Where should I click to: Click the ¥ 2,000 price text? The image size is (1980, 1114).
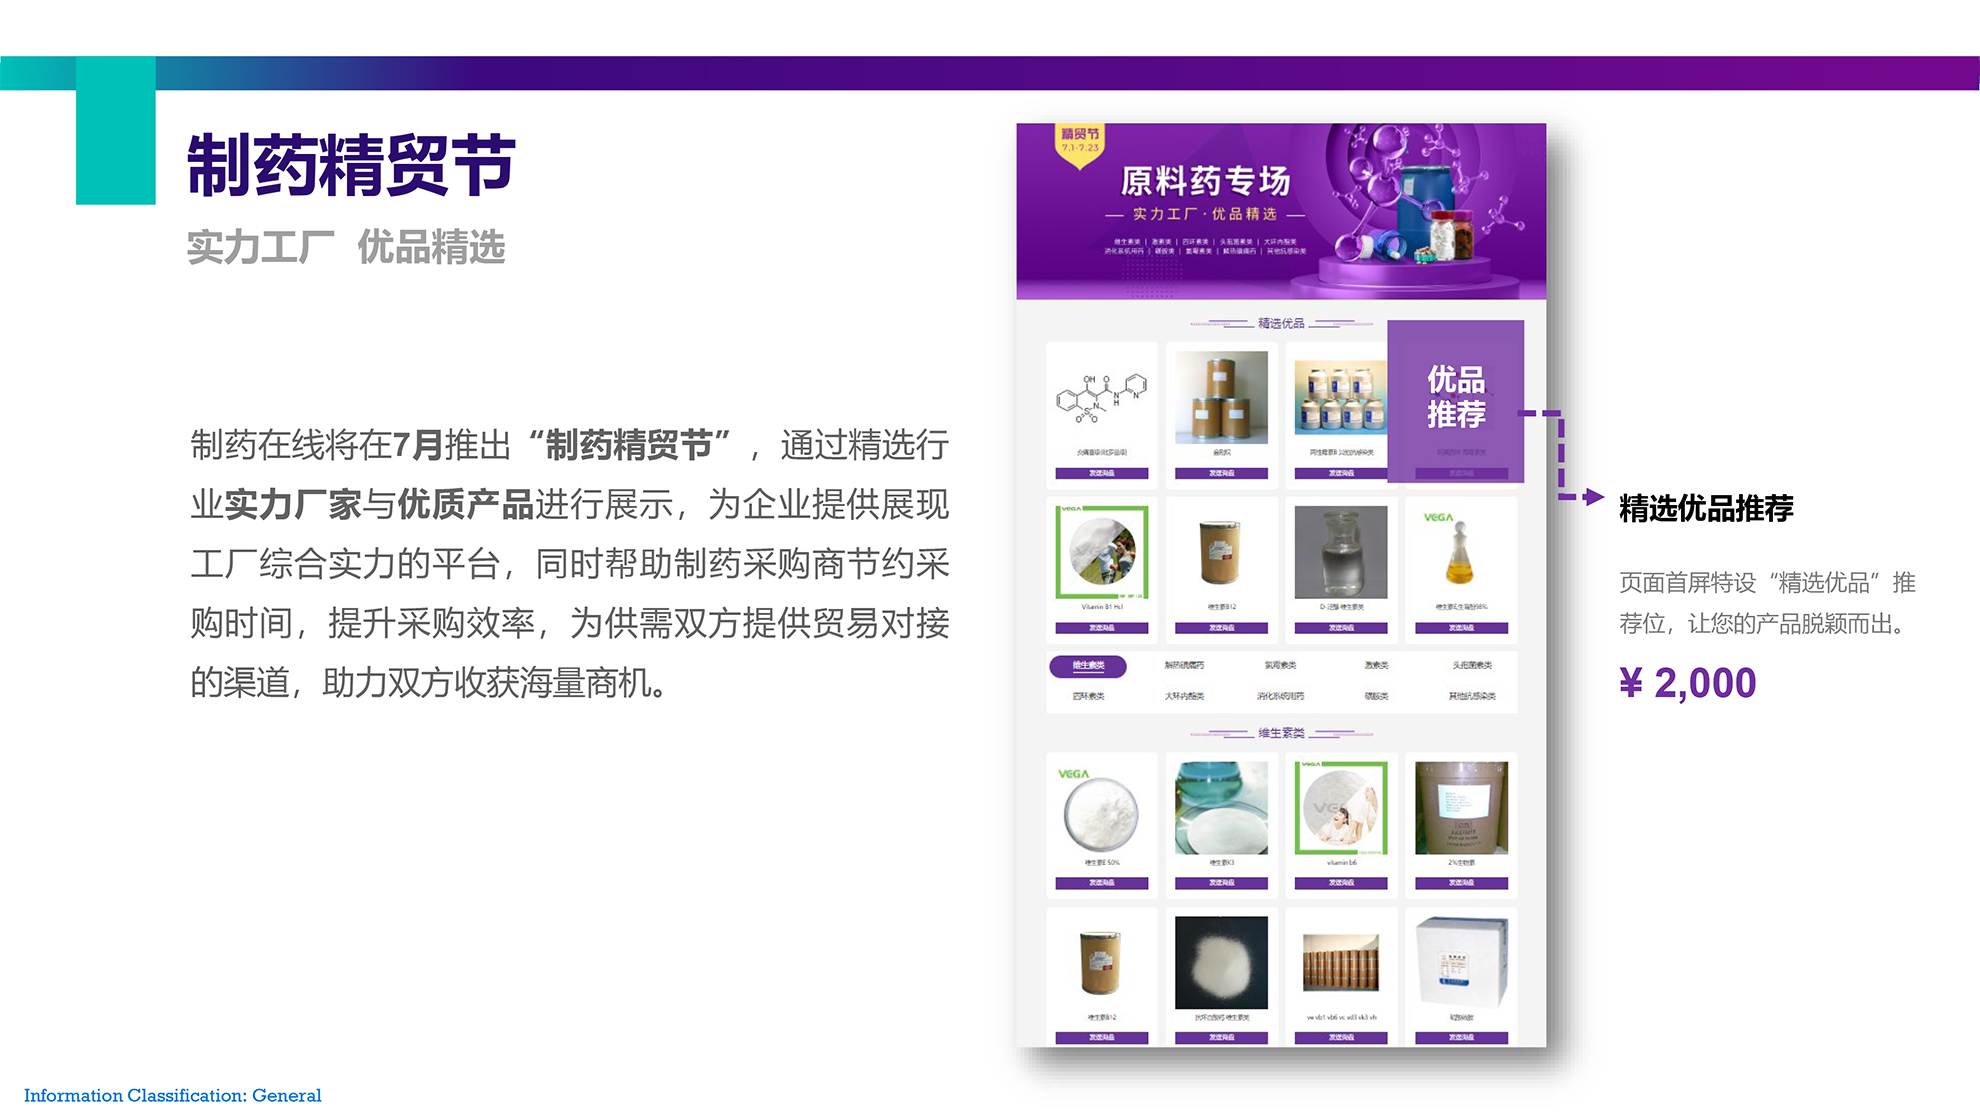tap(1687, 683)
